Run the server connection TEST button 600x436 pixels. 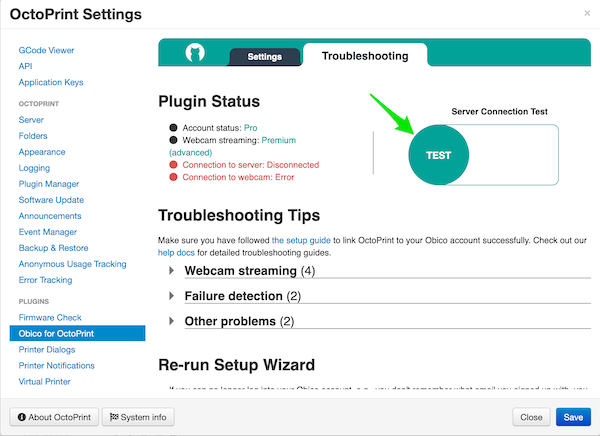pos(439,155)
